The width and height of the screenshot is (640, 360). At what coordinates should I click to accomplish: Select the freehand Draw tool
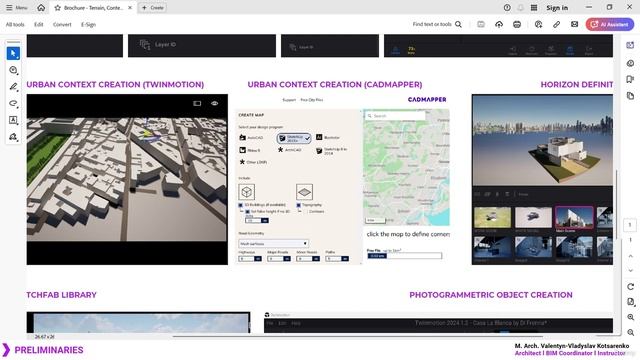tap(13, 103)
